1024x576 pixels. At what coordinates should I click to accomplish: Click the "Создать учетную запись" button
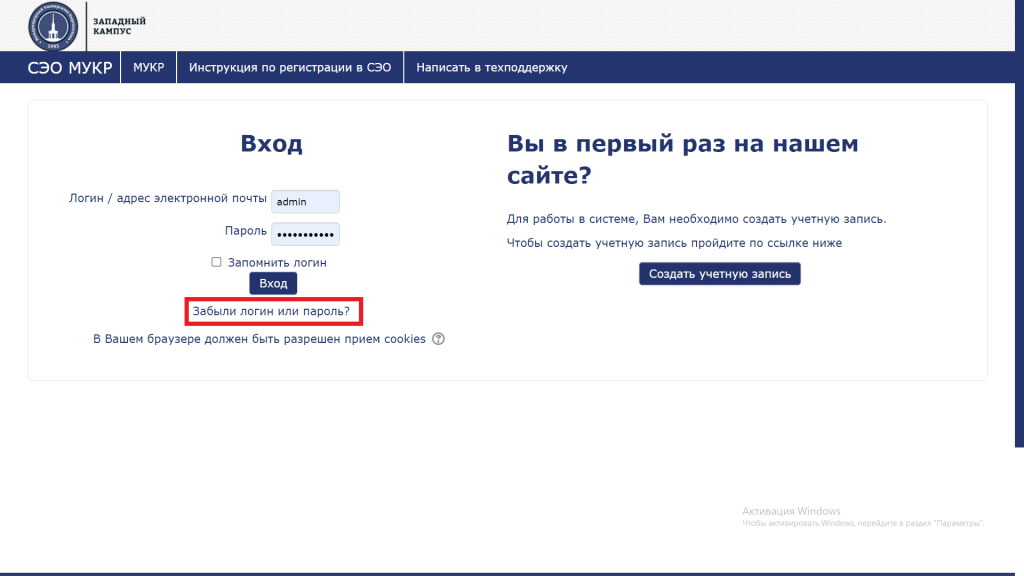point(719,273)
